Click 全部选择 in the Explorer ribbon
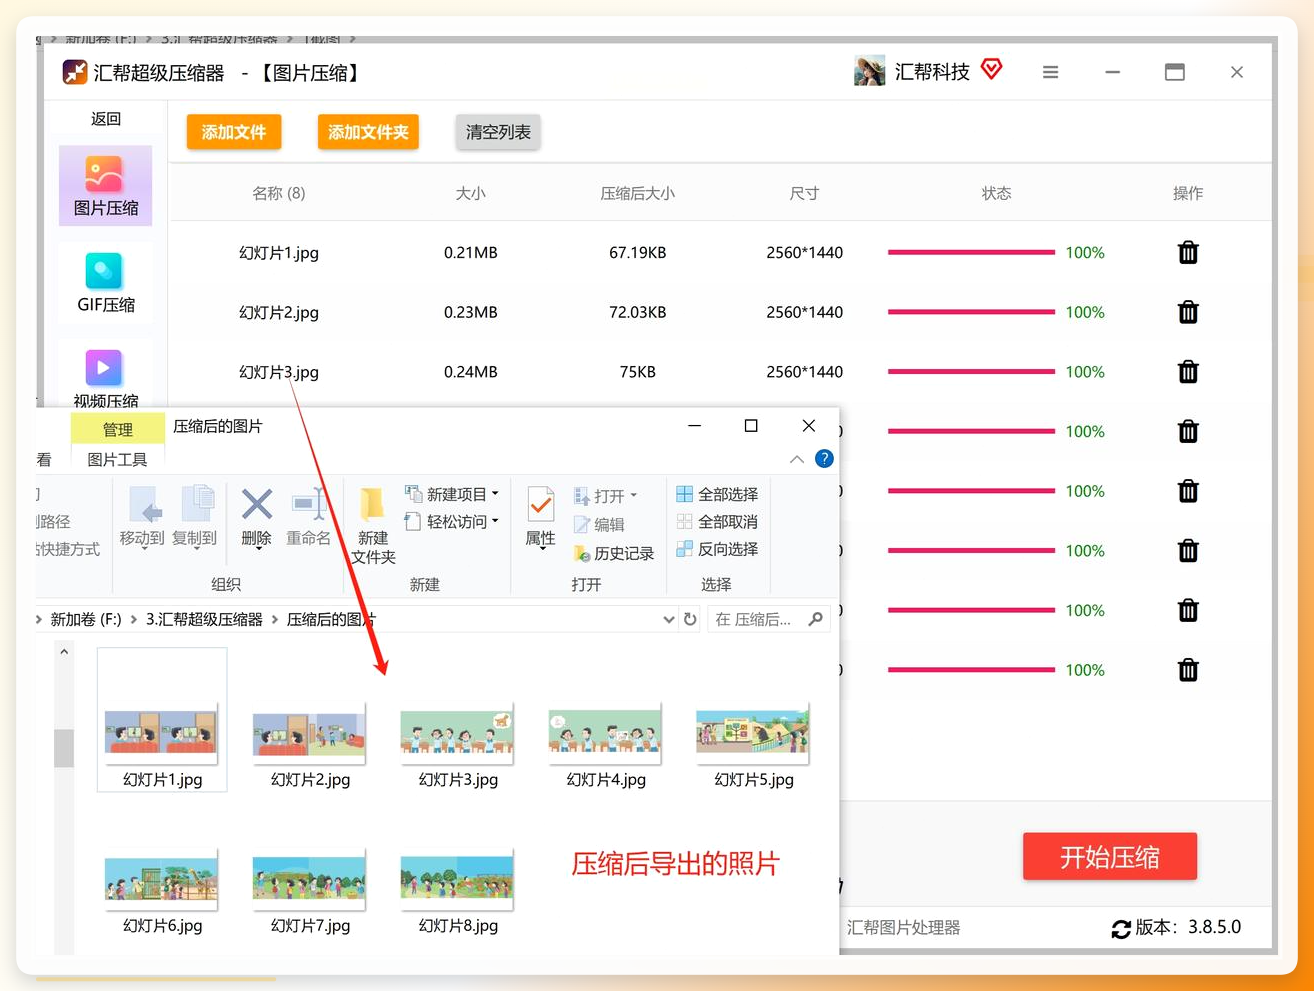The width and height of the screenshot is (1314, 991). (x=717, y=494)
